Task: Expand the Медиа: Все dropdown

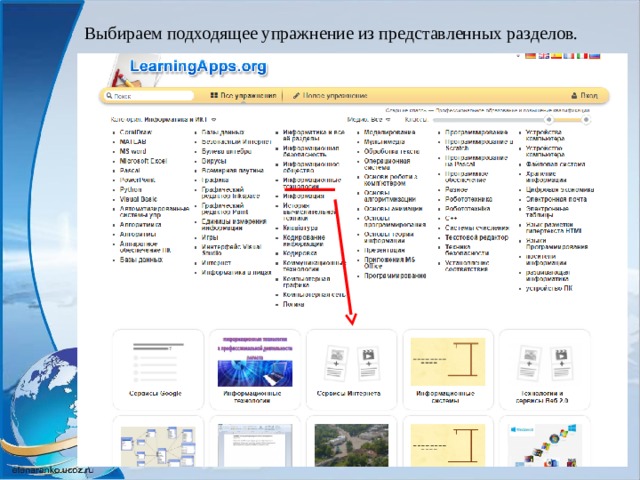Action: pos(369,120)
